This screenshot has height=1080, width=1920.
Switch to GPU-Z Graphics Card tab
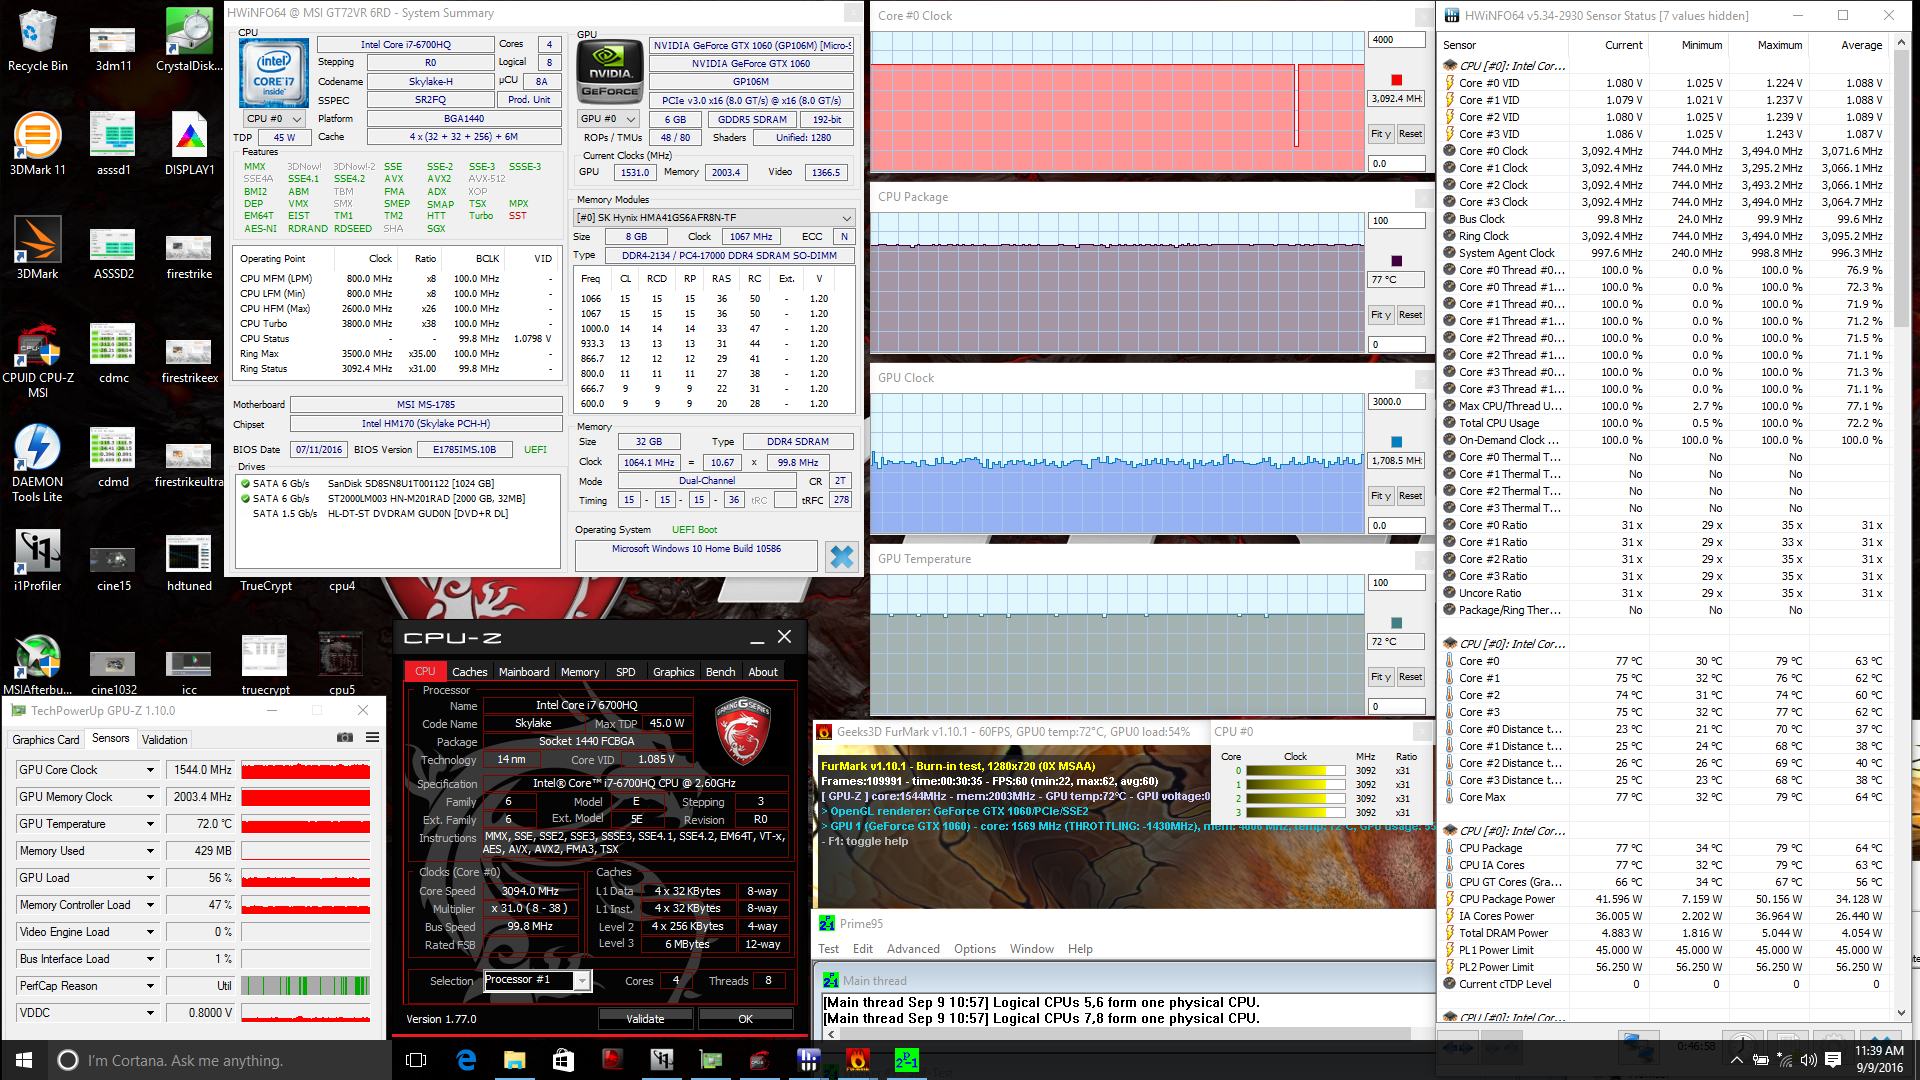pos(46,740)
